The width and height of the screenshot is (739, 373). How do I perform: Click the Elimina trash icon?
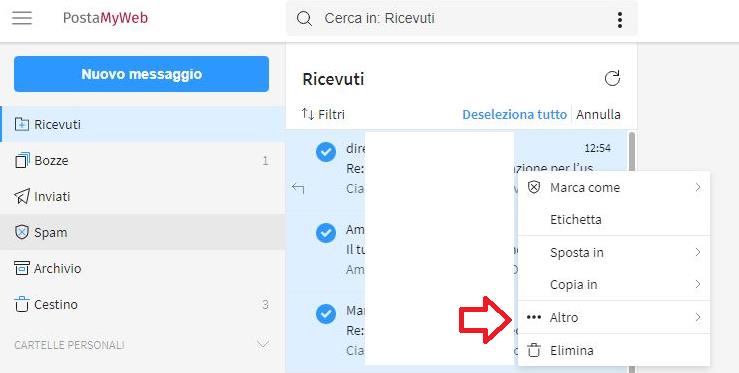[534, 350]
